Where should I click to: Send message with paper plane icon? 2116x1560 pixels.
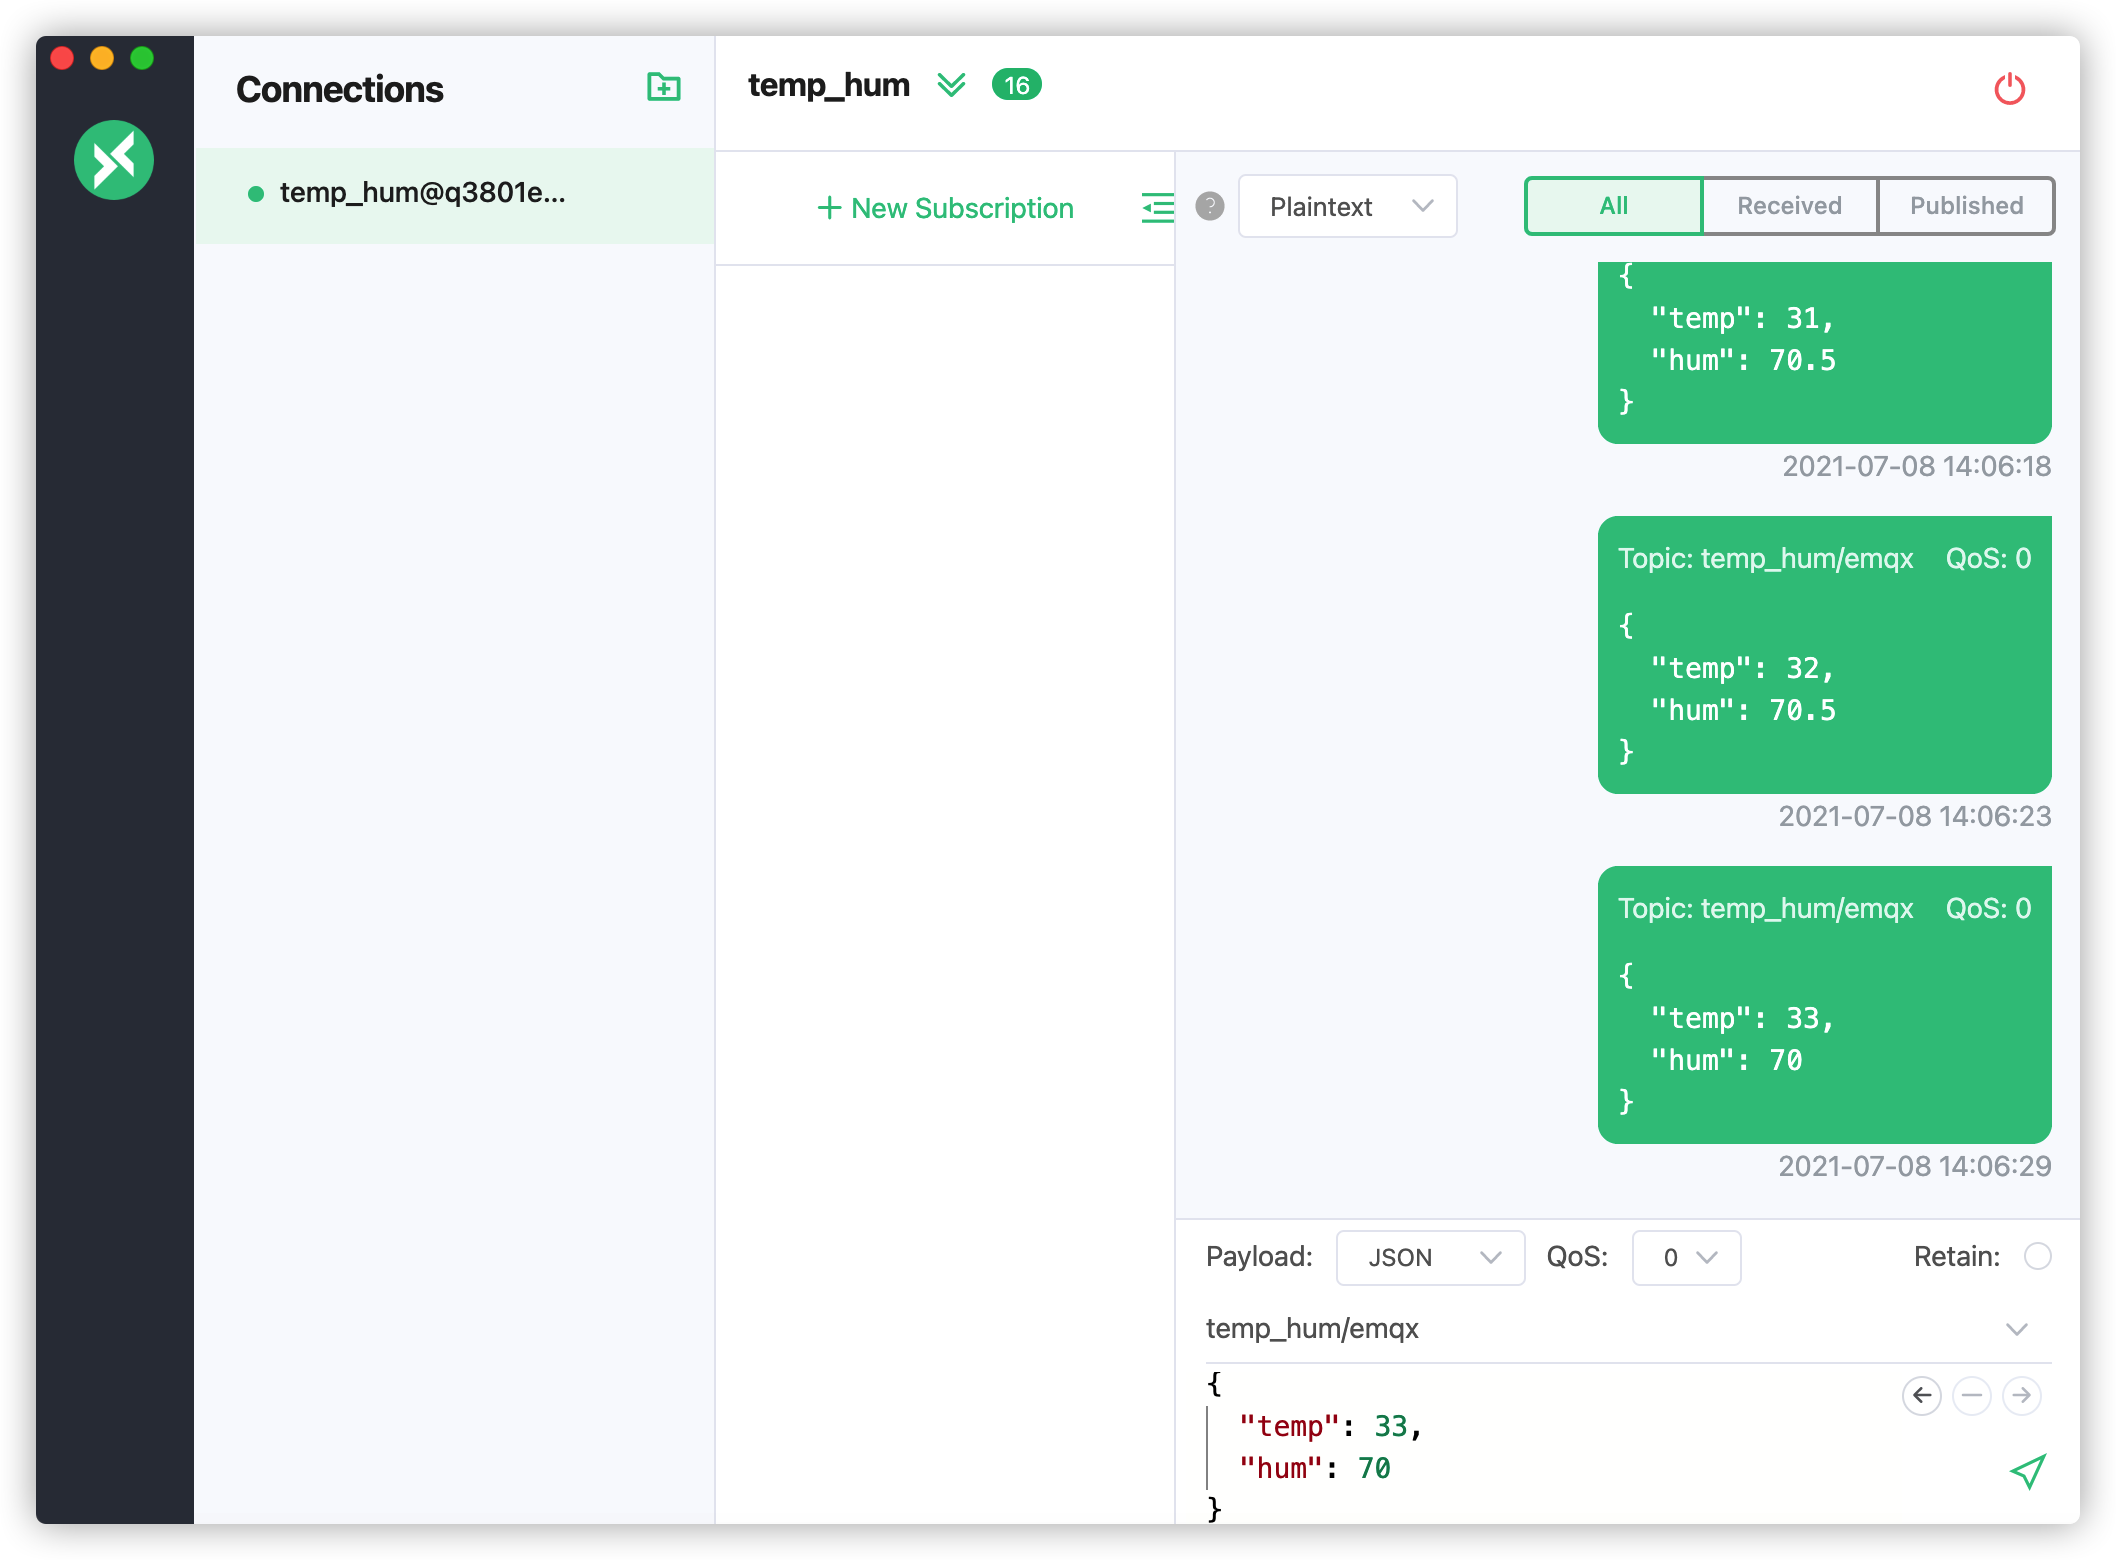(x=2028, y=1471)
